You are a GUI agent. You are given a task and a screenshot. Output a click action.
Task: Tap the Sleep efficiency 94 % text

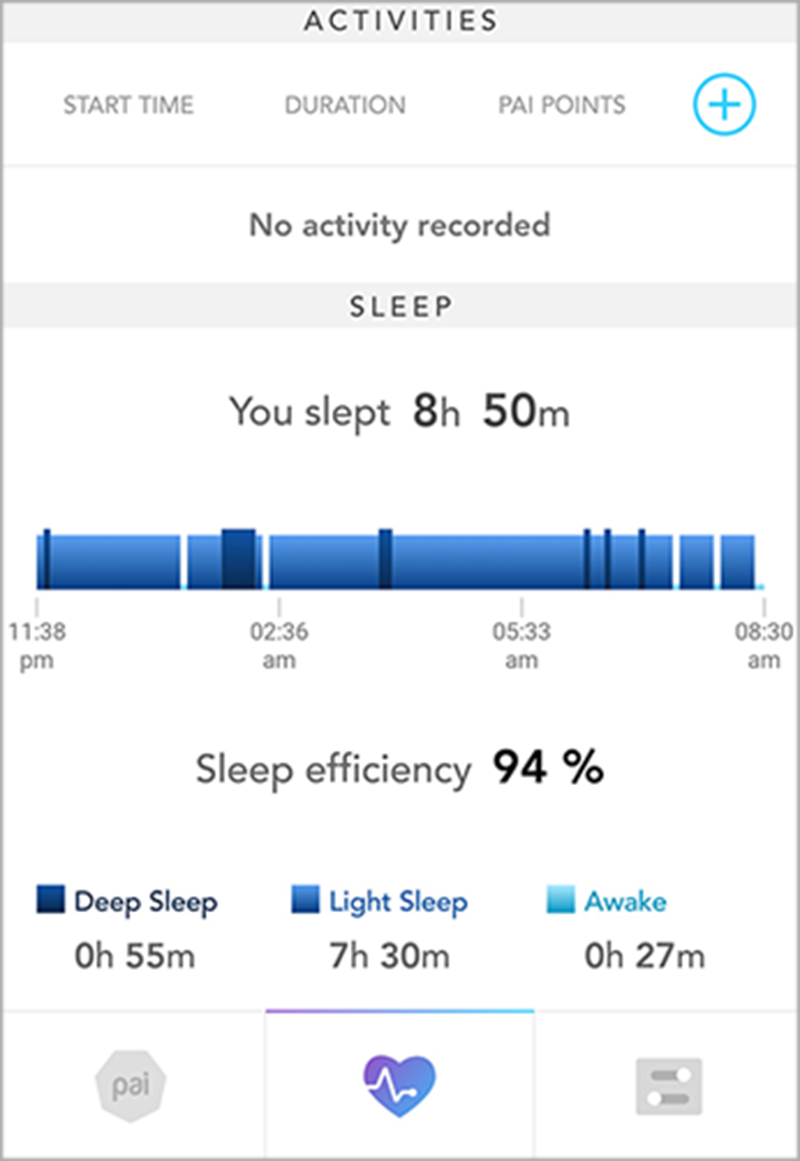(399, 769)
